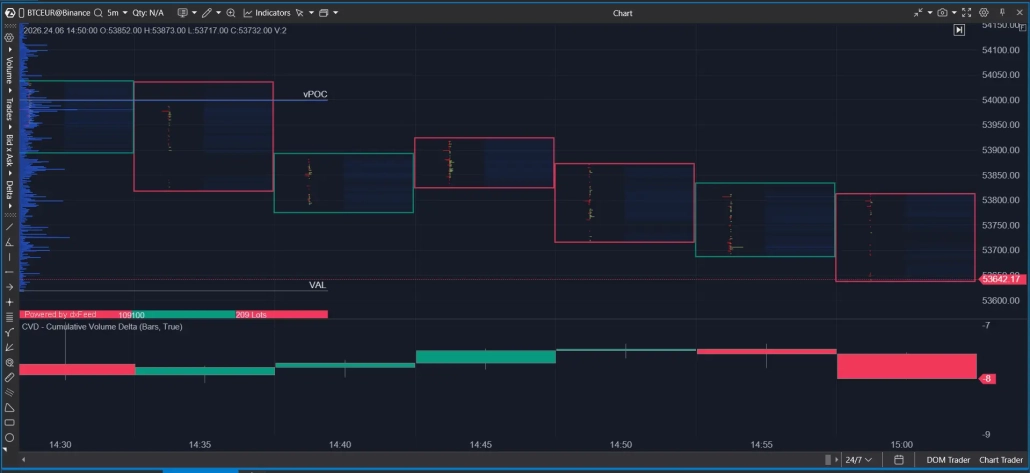Select the rectangle shape tool
Viewport: 1030px width, 473px height.
coord(9,423)
